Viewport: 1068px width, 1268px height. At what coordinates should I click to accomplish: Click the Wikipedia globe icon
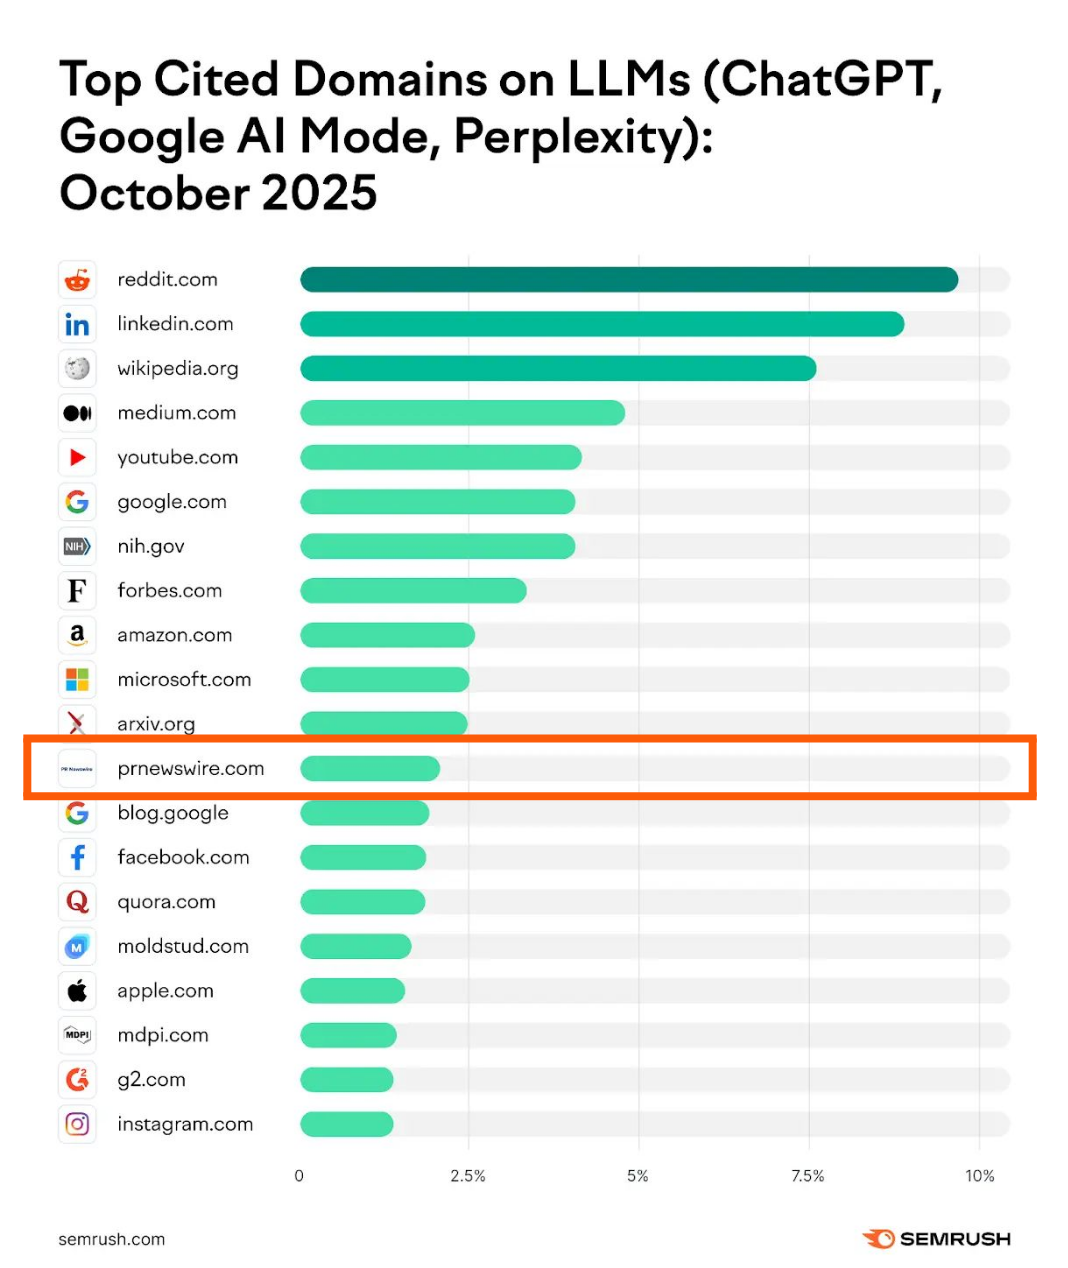(77, 368)
